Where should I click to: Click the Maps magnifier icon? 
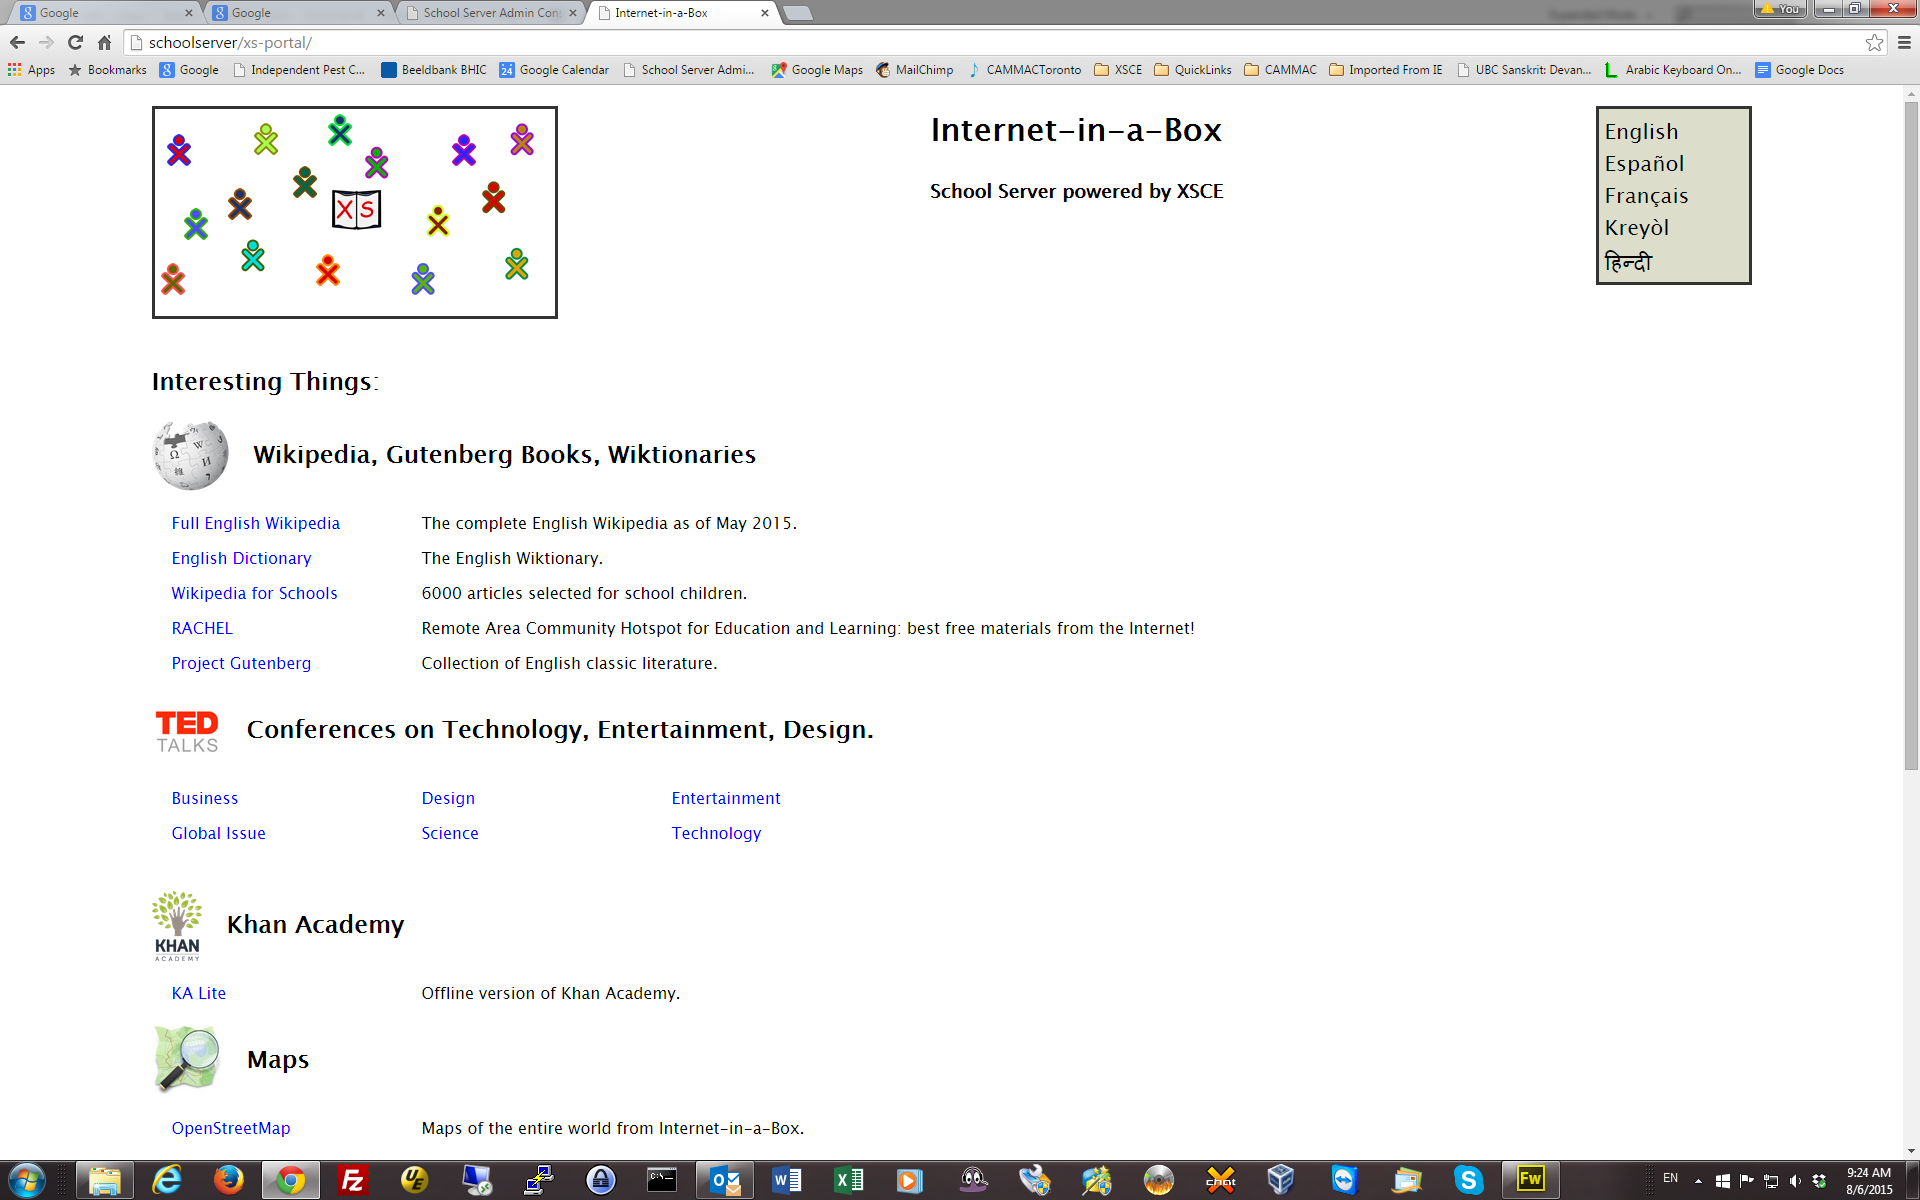pos(187,1059)
